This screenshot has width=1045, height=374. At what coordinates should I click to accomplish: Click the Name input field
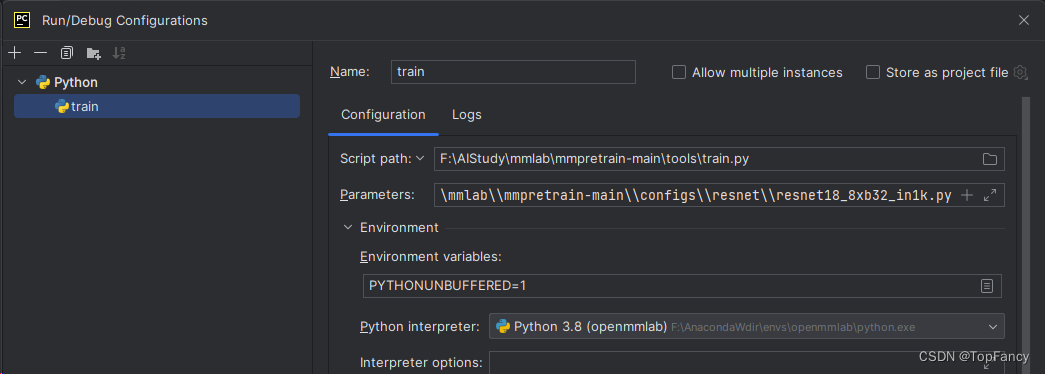point(513,72)
